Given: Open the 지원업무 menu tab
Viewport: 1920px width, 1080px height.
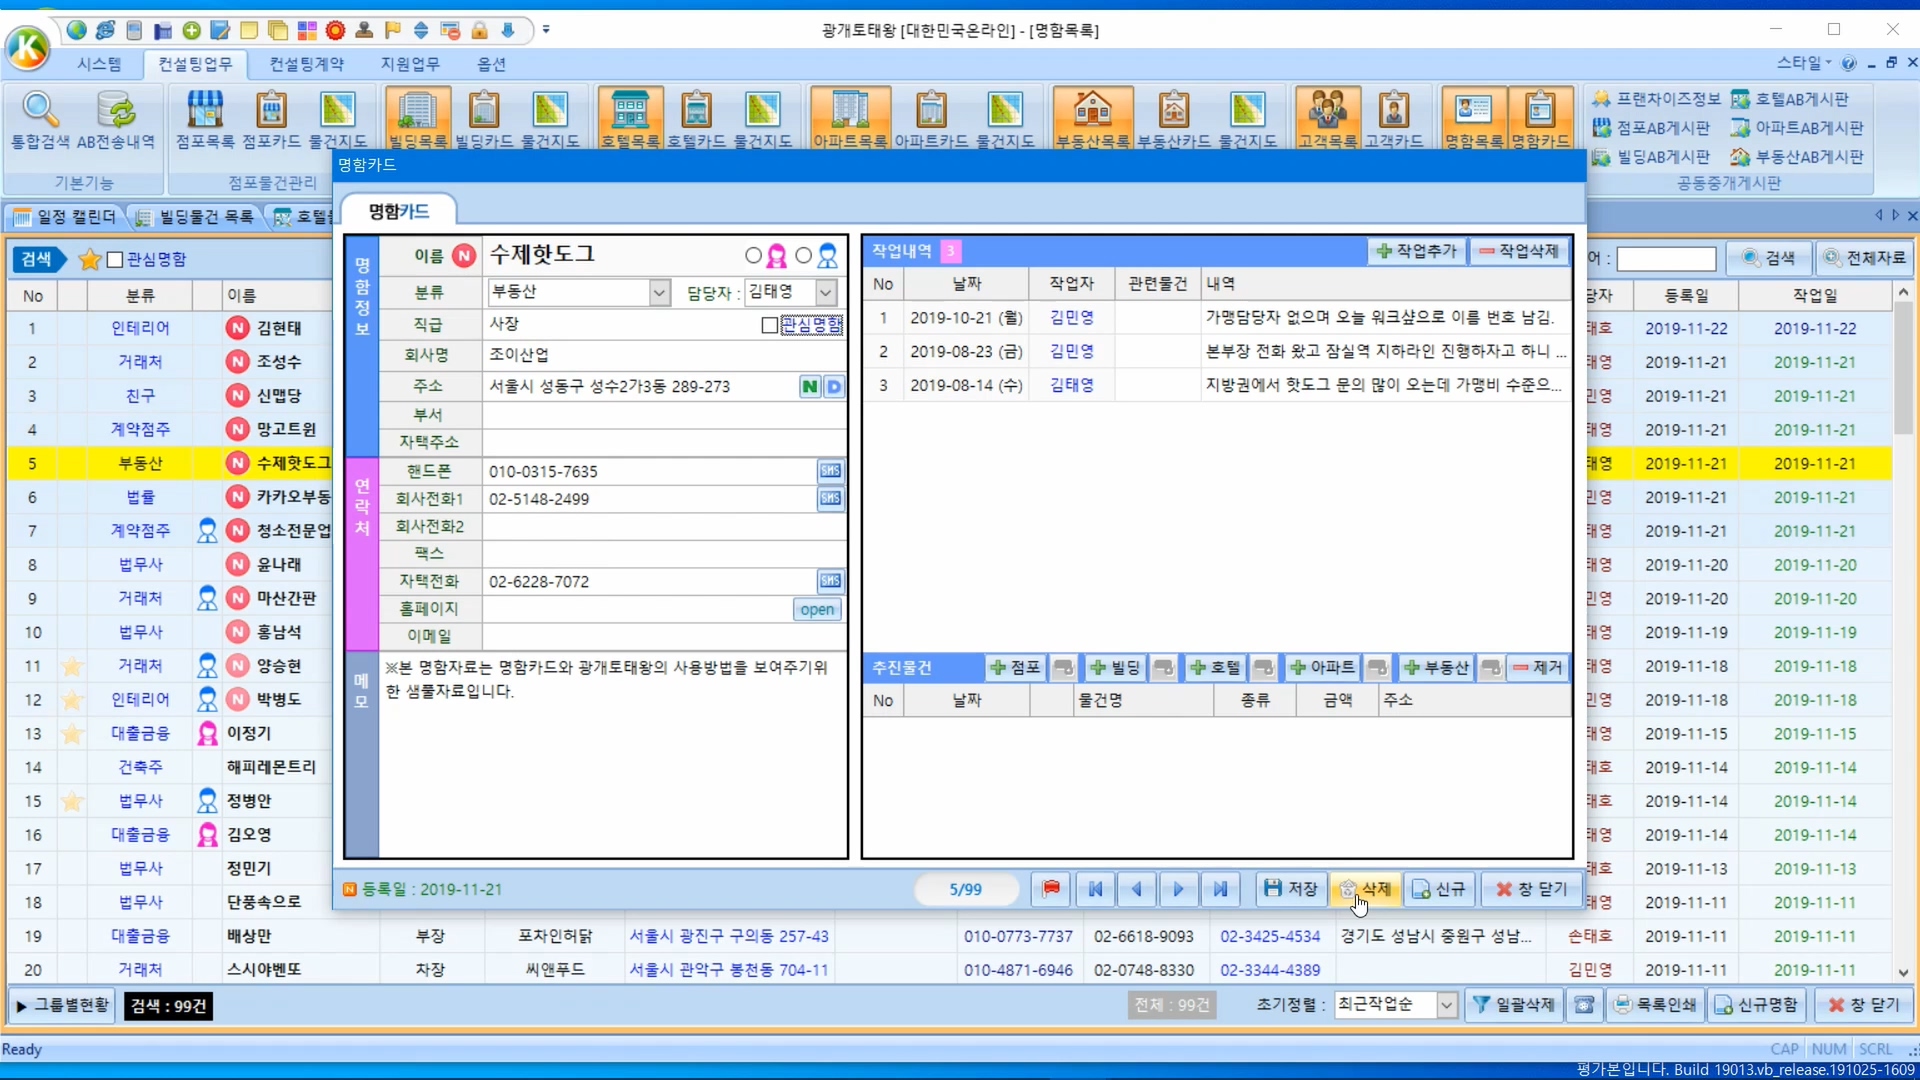Looking at the screenshot, I should (409, 64).
